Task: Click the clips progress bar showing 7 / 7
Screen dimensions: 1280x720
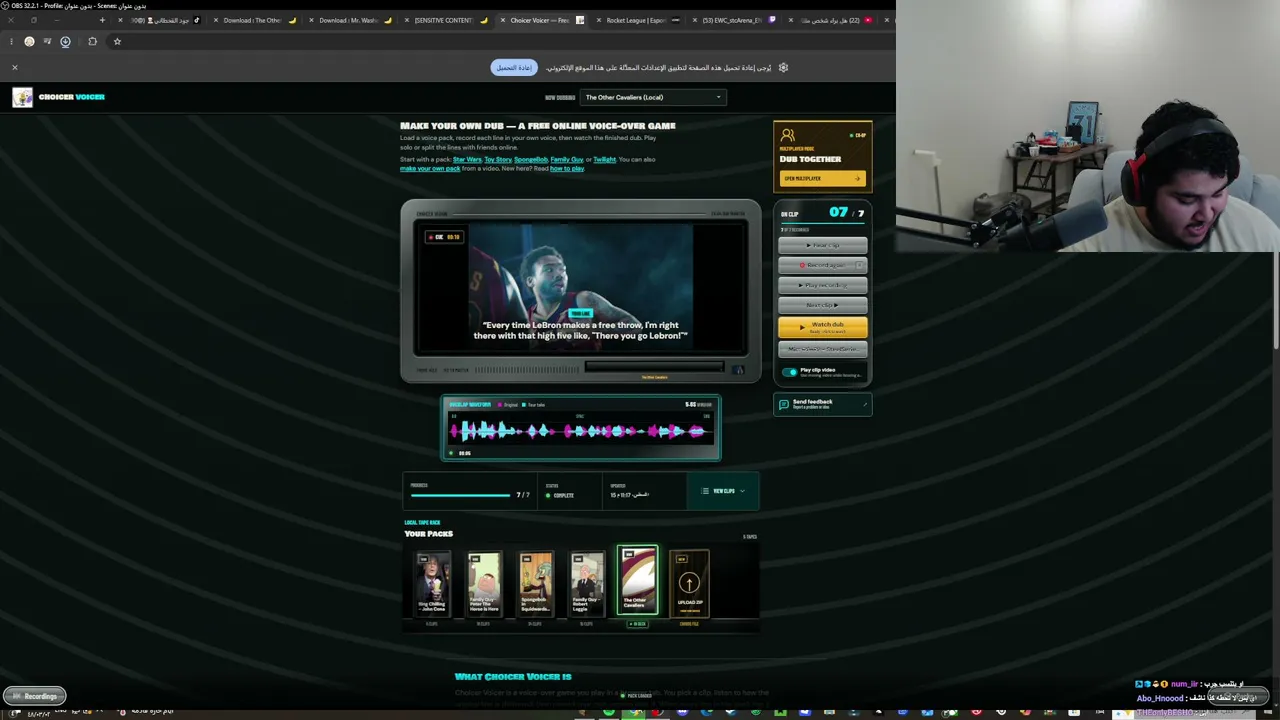Action: click(x=461, y=495)
